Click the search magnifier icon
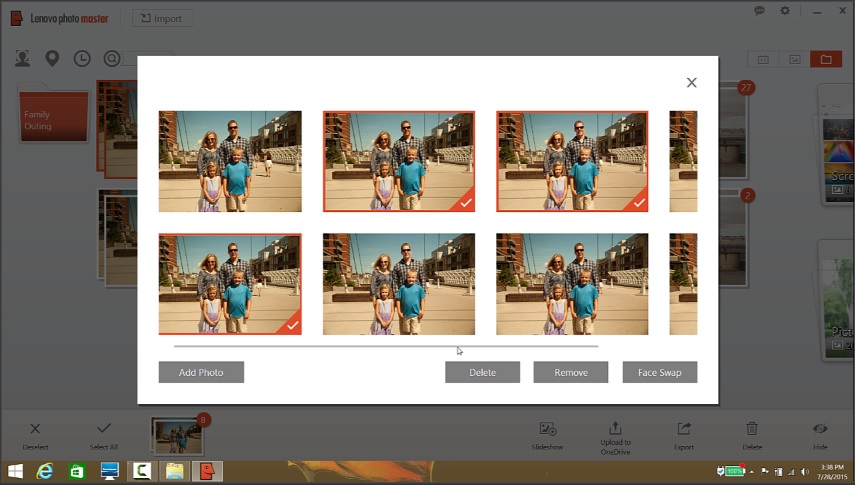This screenshot has width=855, height=485. click(112, 58)
